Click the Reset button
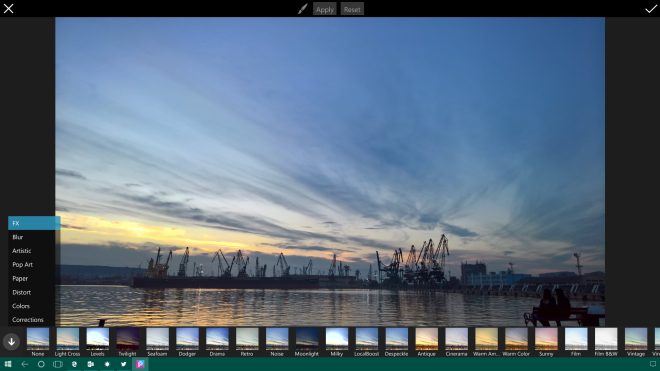Image resolution: width=660 pixels, height=371 pixels. tap(352, 9)
